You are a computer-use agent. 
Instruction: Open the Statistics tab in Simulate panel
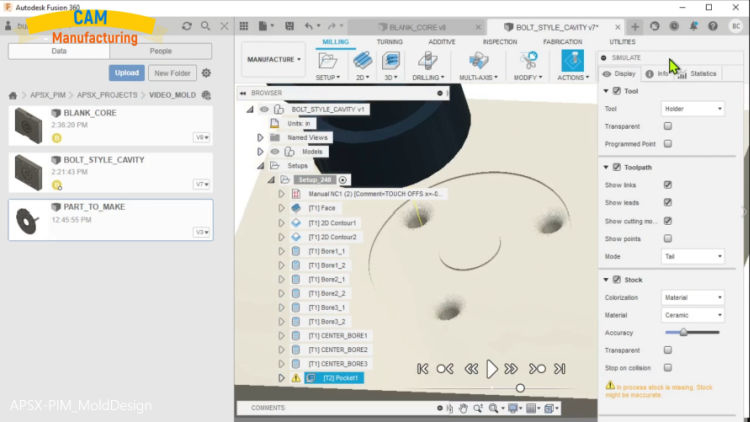[x=698, y=74]
